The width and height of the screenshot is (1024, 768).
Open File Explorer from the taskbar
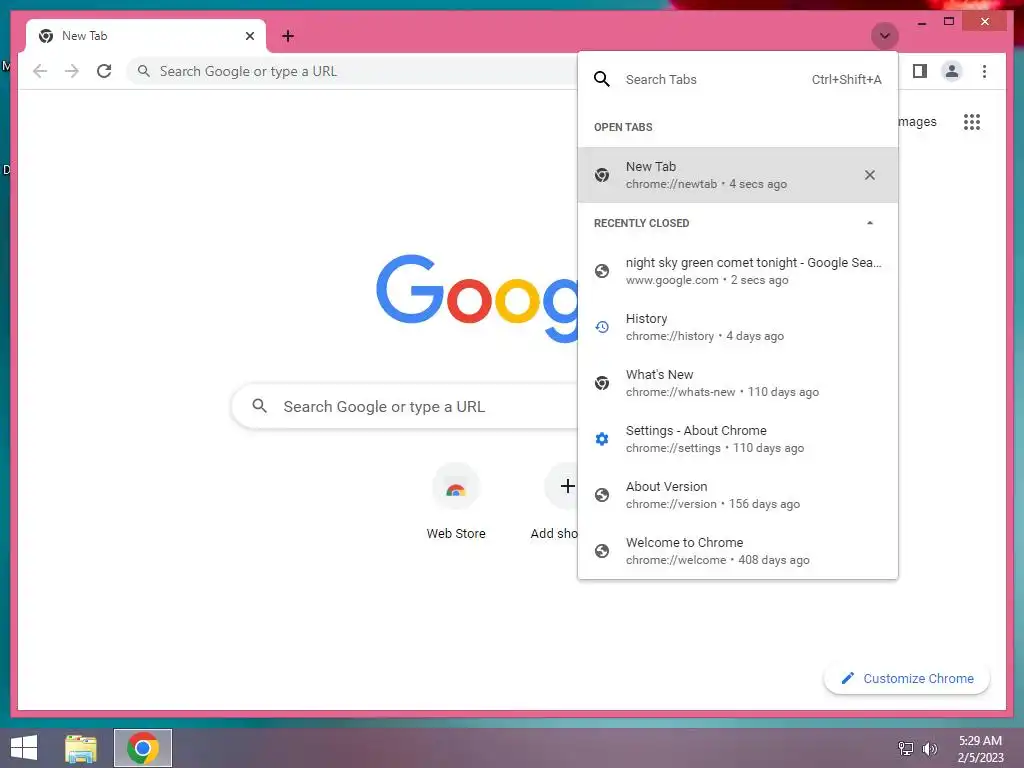pos(81,748)
